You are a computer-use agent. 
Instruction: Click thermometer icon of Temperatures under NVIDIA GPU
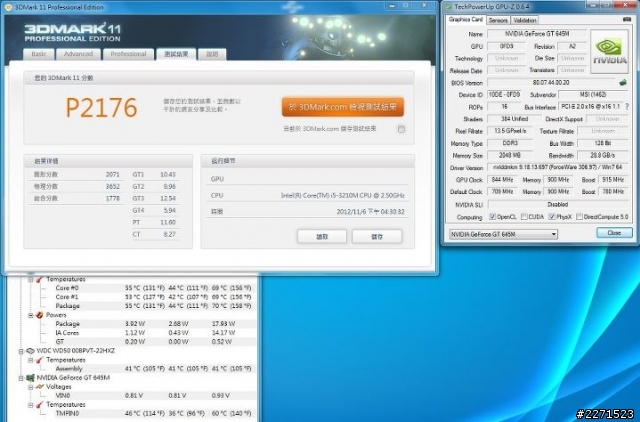40,404
